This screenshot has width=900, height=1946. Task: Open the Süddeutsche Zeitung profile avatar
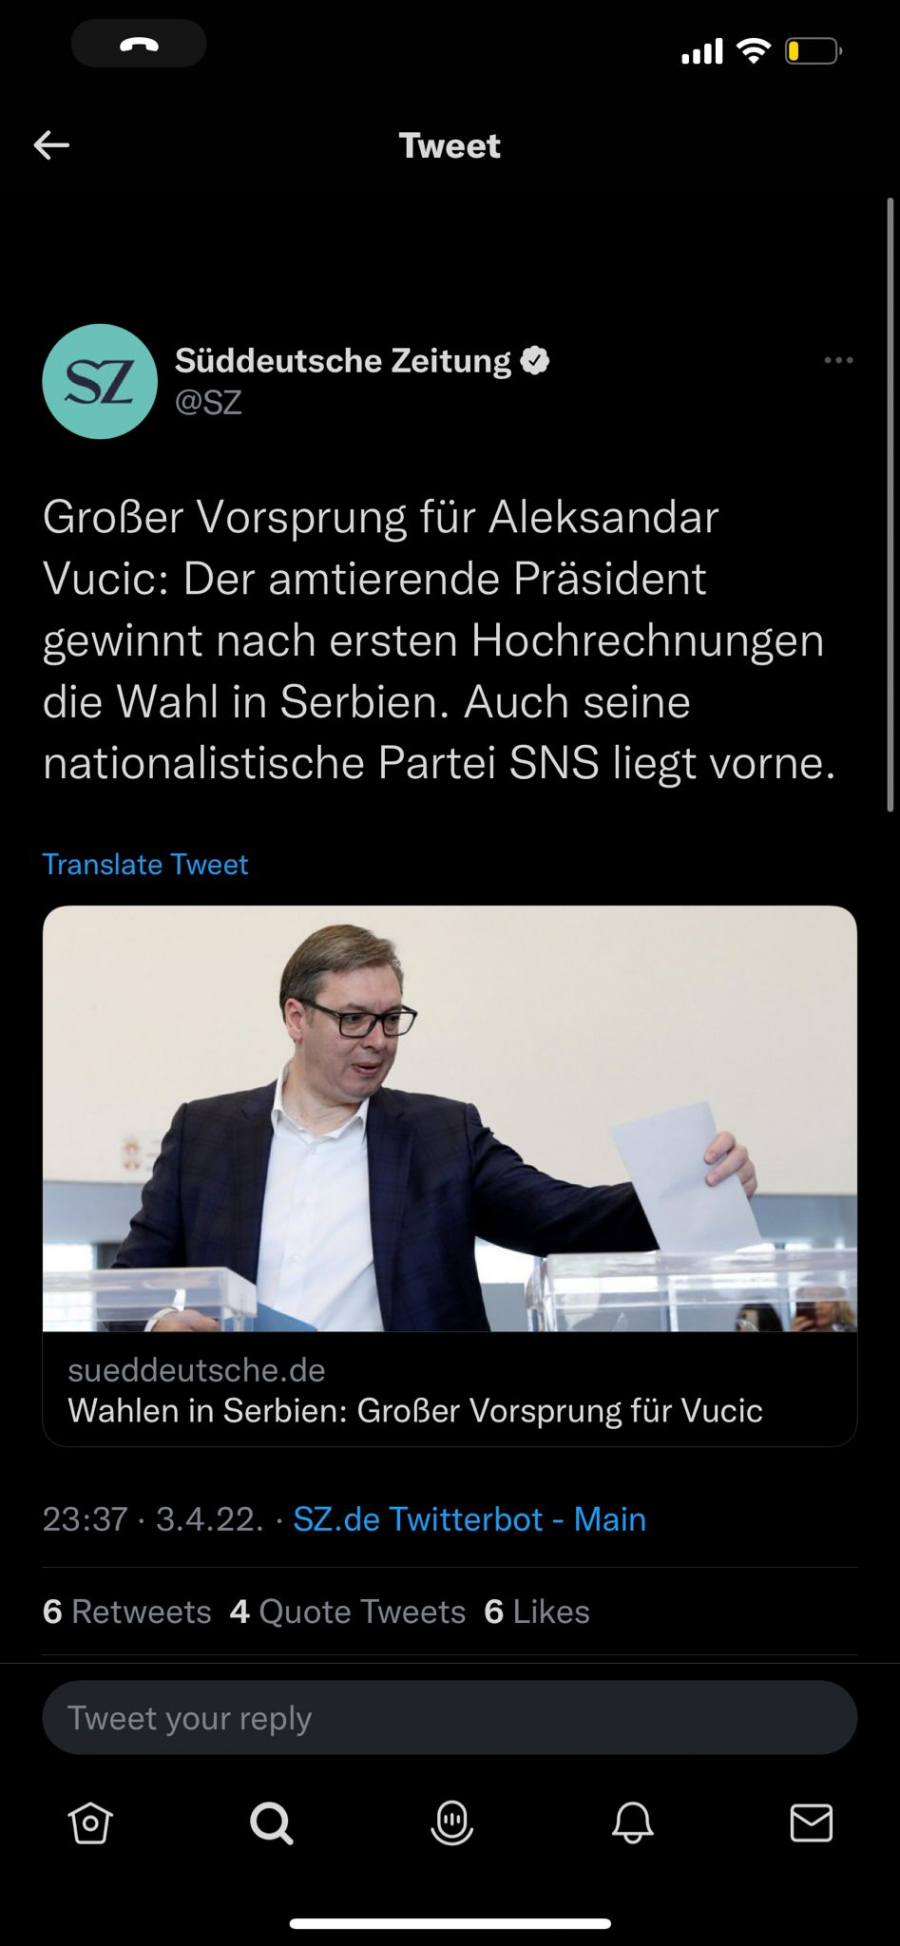(100, 381)
